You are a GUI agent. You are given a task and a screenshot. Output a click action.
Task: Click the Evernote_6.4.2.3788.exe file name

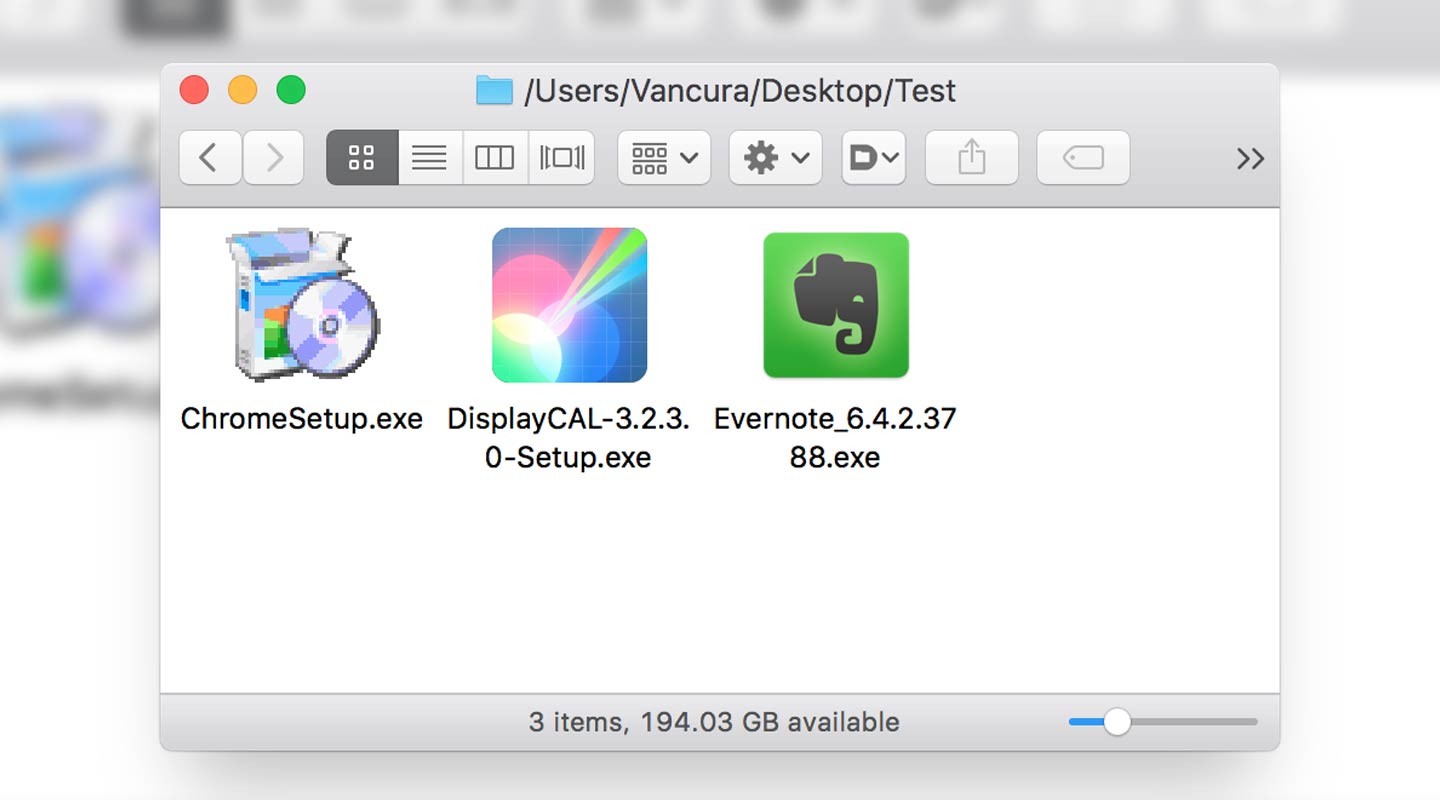(835, 438)
